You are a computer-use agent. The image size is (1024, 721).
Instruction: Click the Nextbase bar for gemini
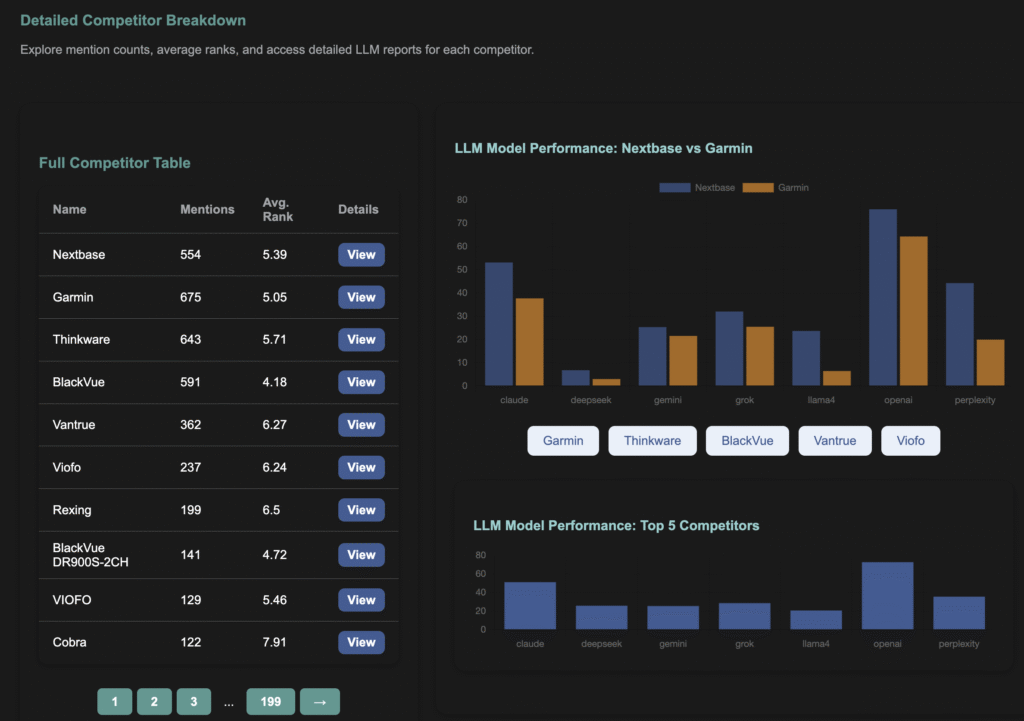(652, 356)
